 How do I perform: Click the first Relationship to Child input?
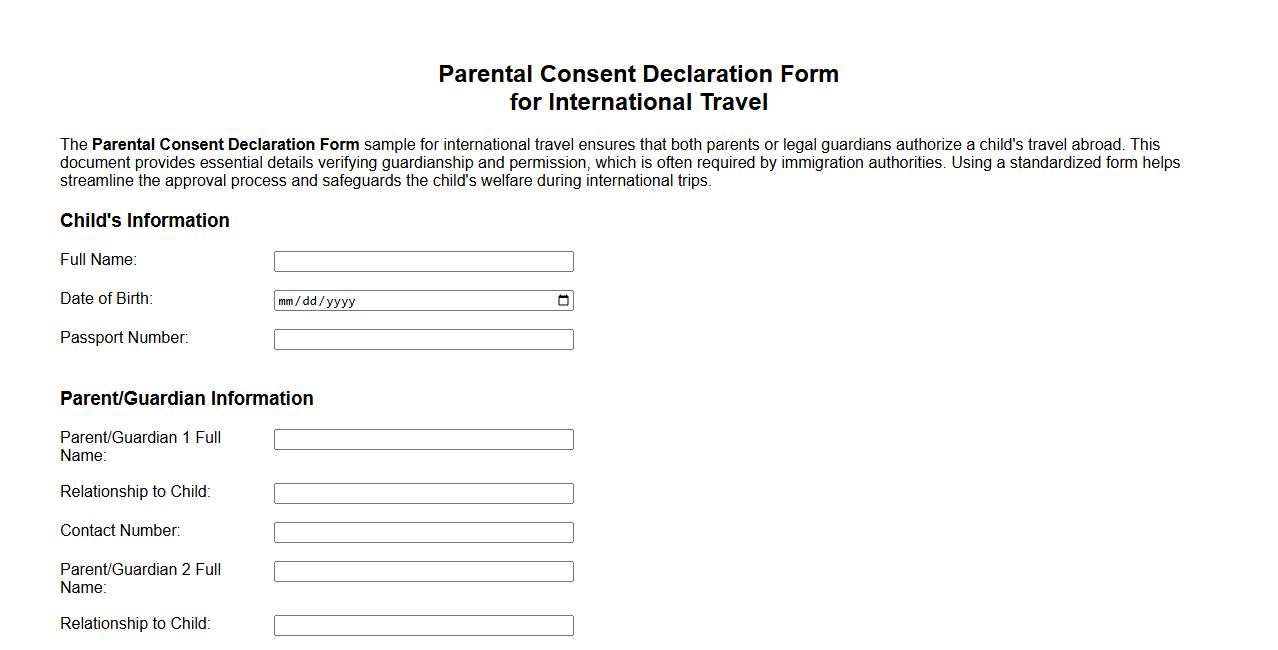pos(423,492)
